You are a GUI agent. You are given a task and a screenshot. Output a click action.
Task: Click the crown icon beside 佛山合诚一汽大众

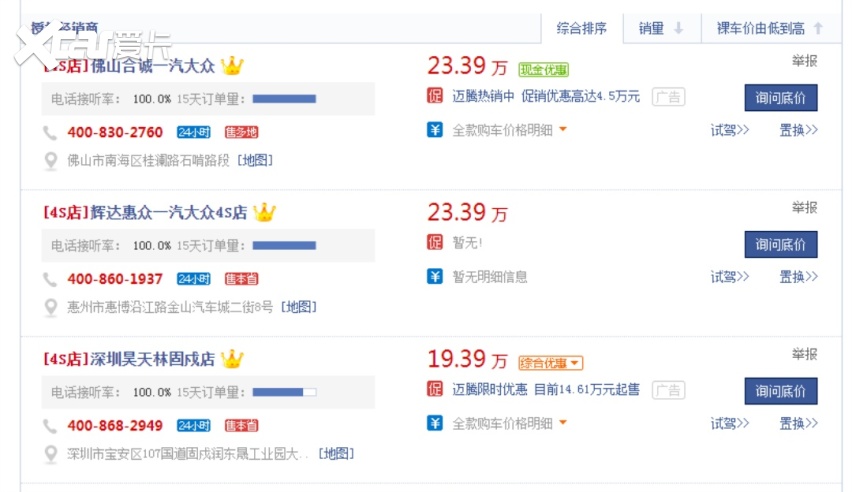click(x=232, y=66)
